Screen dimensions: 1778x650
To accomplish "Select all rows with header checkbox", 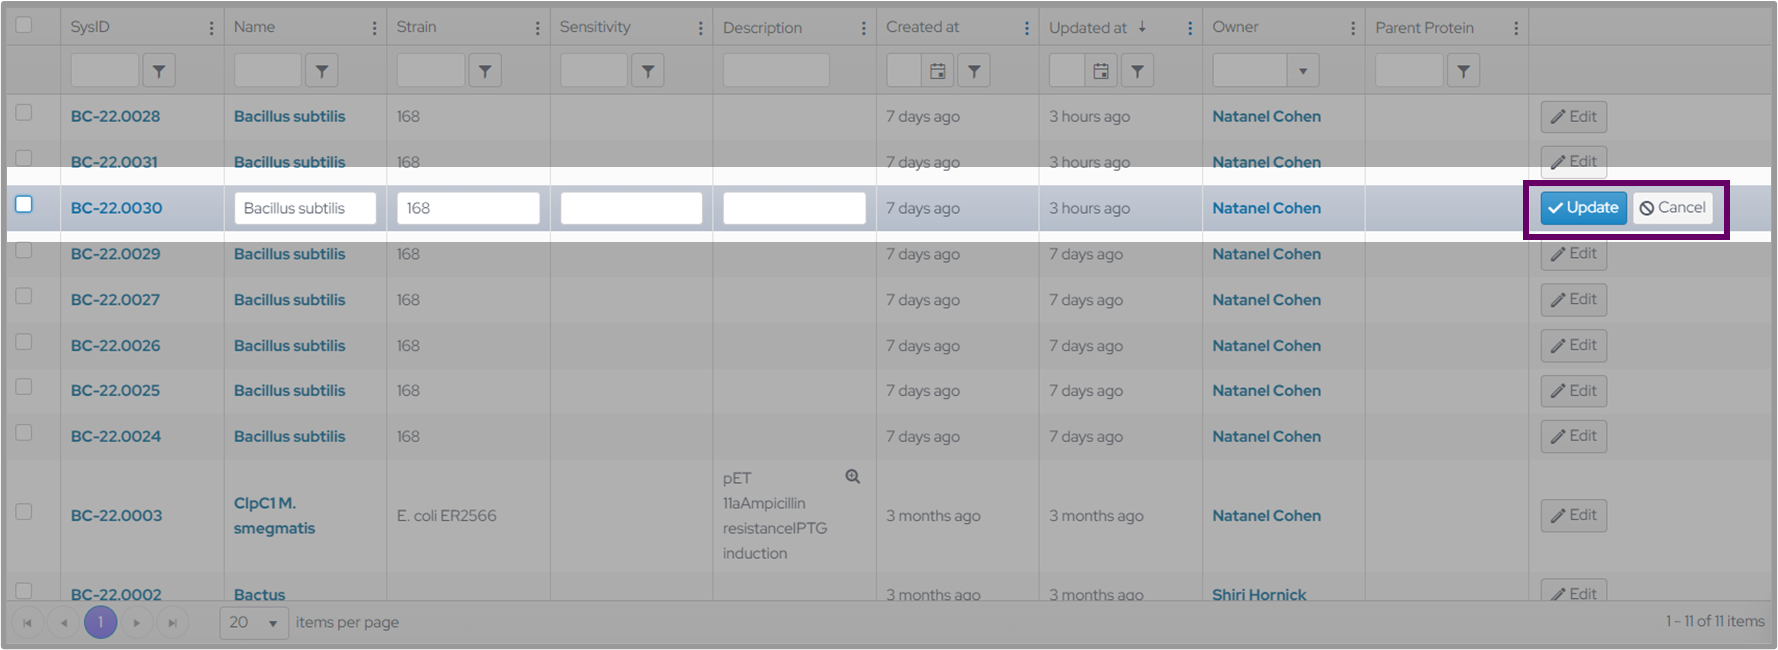I will [24, 25].
